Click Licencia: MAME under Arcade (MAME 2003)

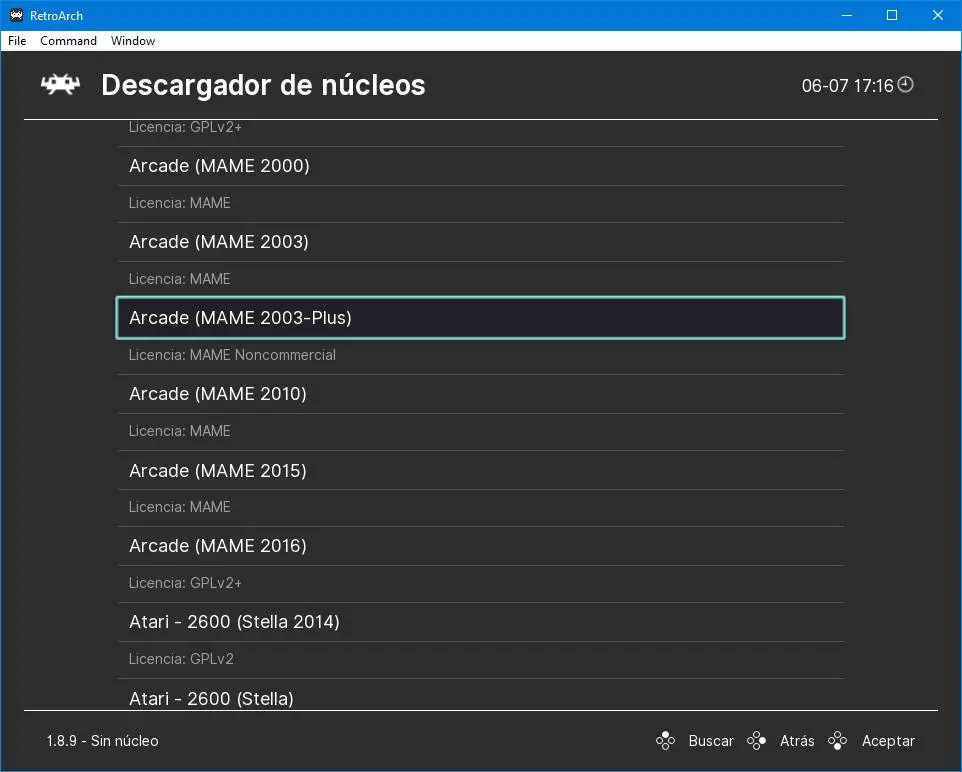click(179, 279)
